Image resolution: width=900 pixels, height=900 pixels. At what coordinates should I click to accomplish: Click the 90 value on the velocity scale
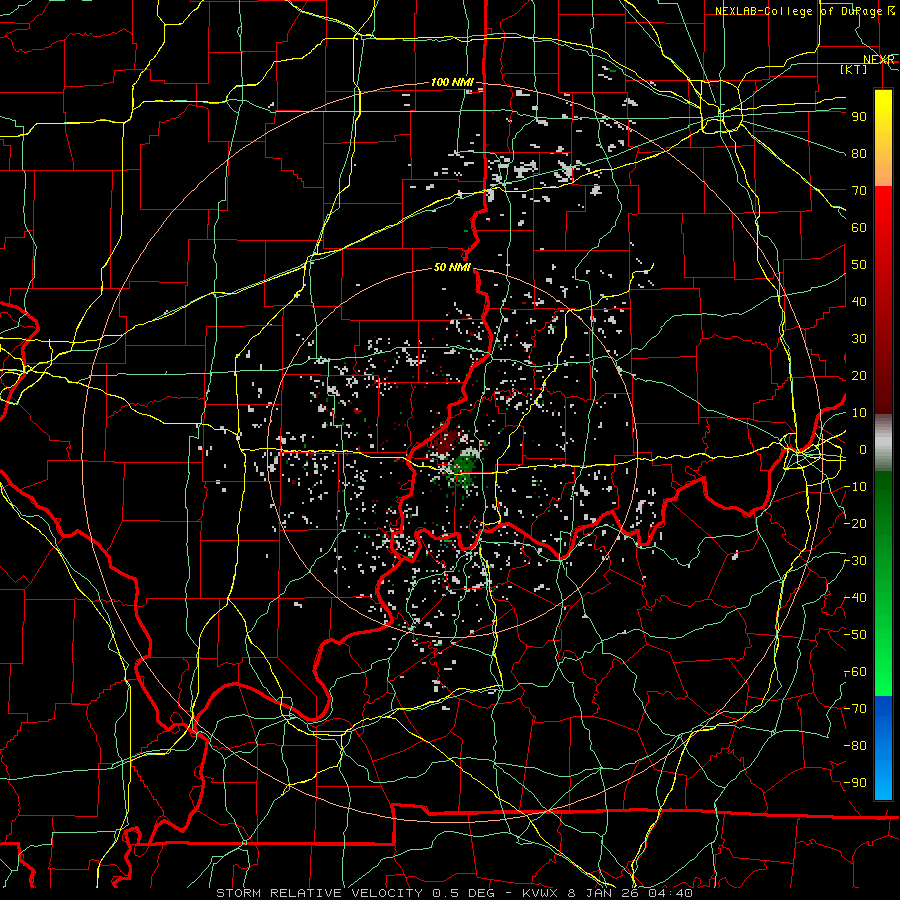(859, 117)
